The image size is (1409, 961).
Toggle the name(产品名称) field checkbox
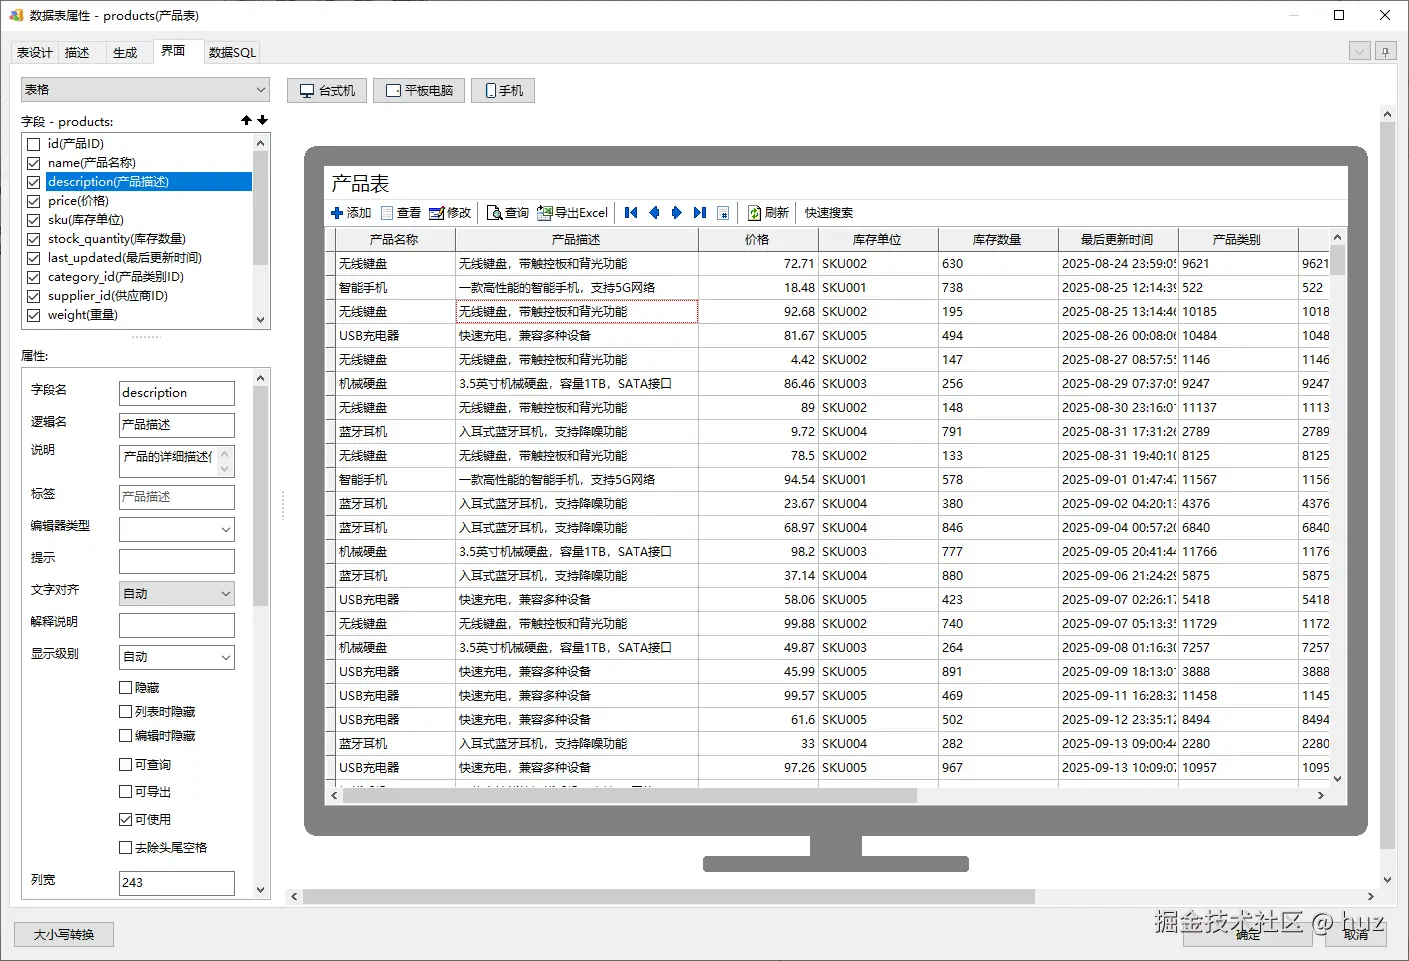[x=34, y=163]
